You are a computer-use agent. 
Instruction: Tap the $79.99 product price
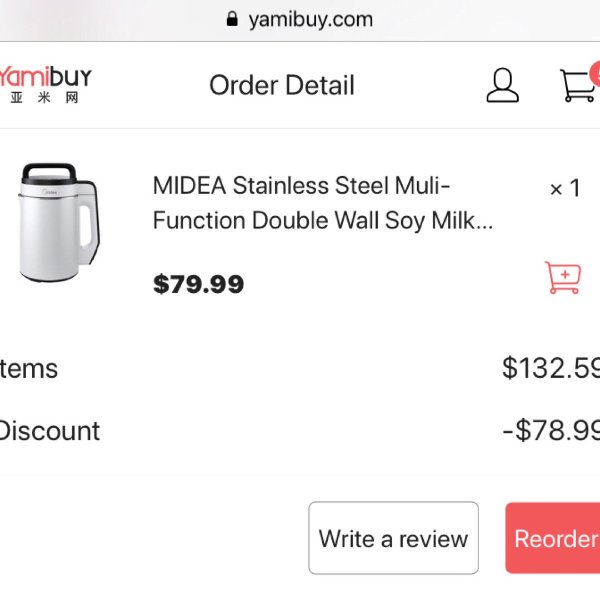(x=198, y=284)
